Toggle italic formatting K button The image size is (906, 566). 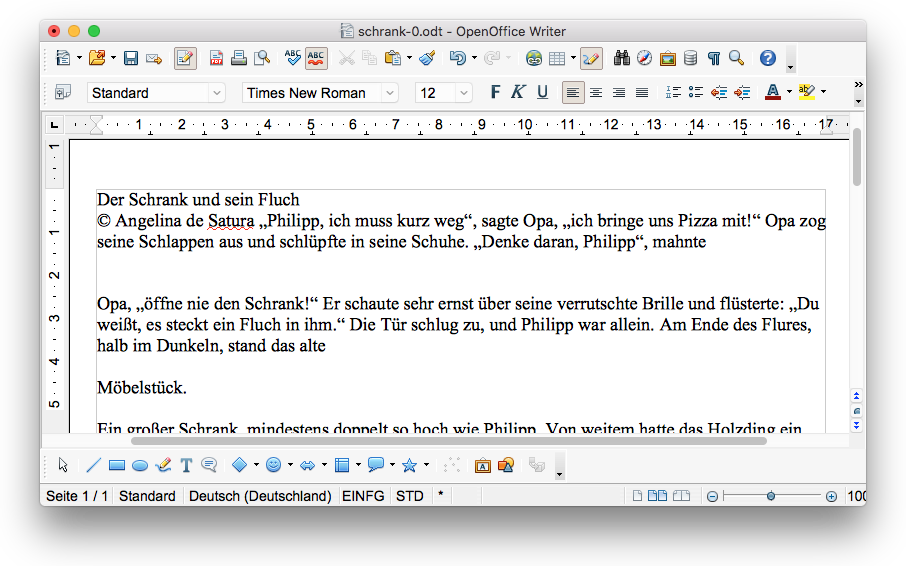tap(518, 92)
